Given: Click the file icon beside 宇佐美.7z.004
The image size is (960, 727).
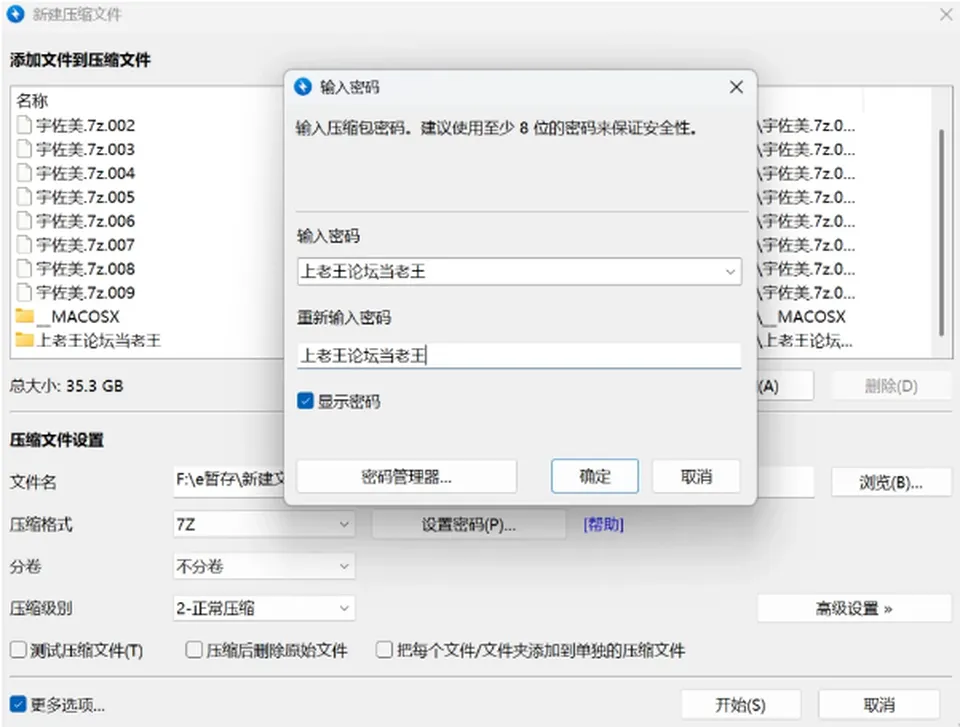Looking at the screenshot, I should tap(24, 173).
